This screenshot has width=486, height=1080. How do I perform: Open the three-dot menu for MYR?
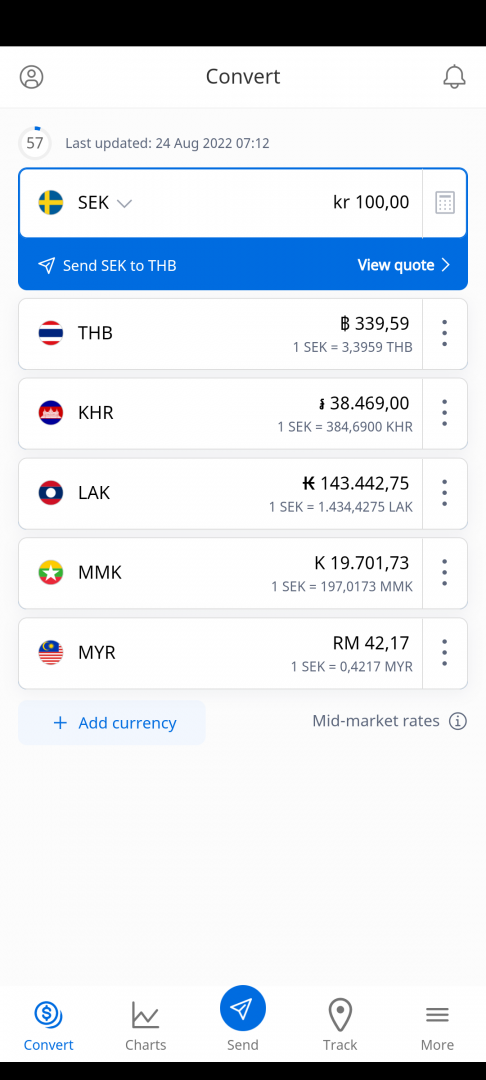tap(445, 653)
